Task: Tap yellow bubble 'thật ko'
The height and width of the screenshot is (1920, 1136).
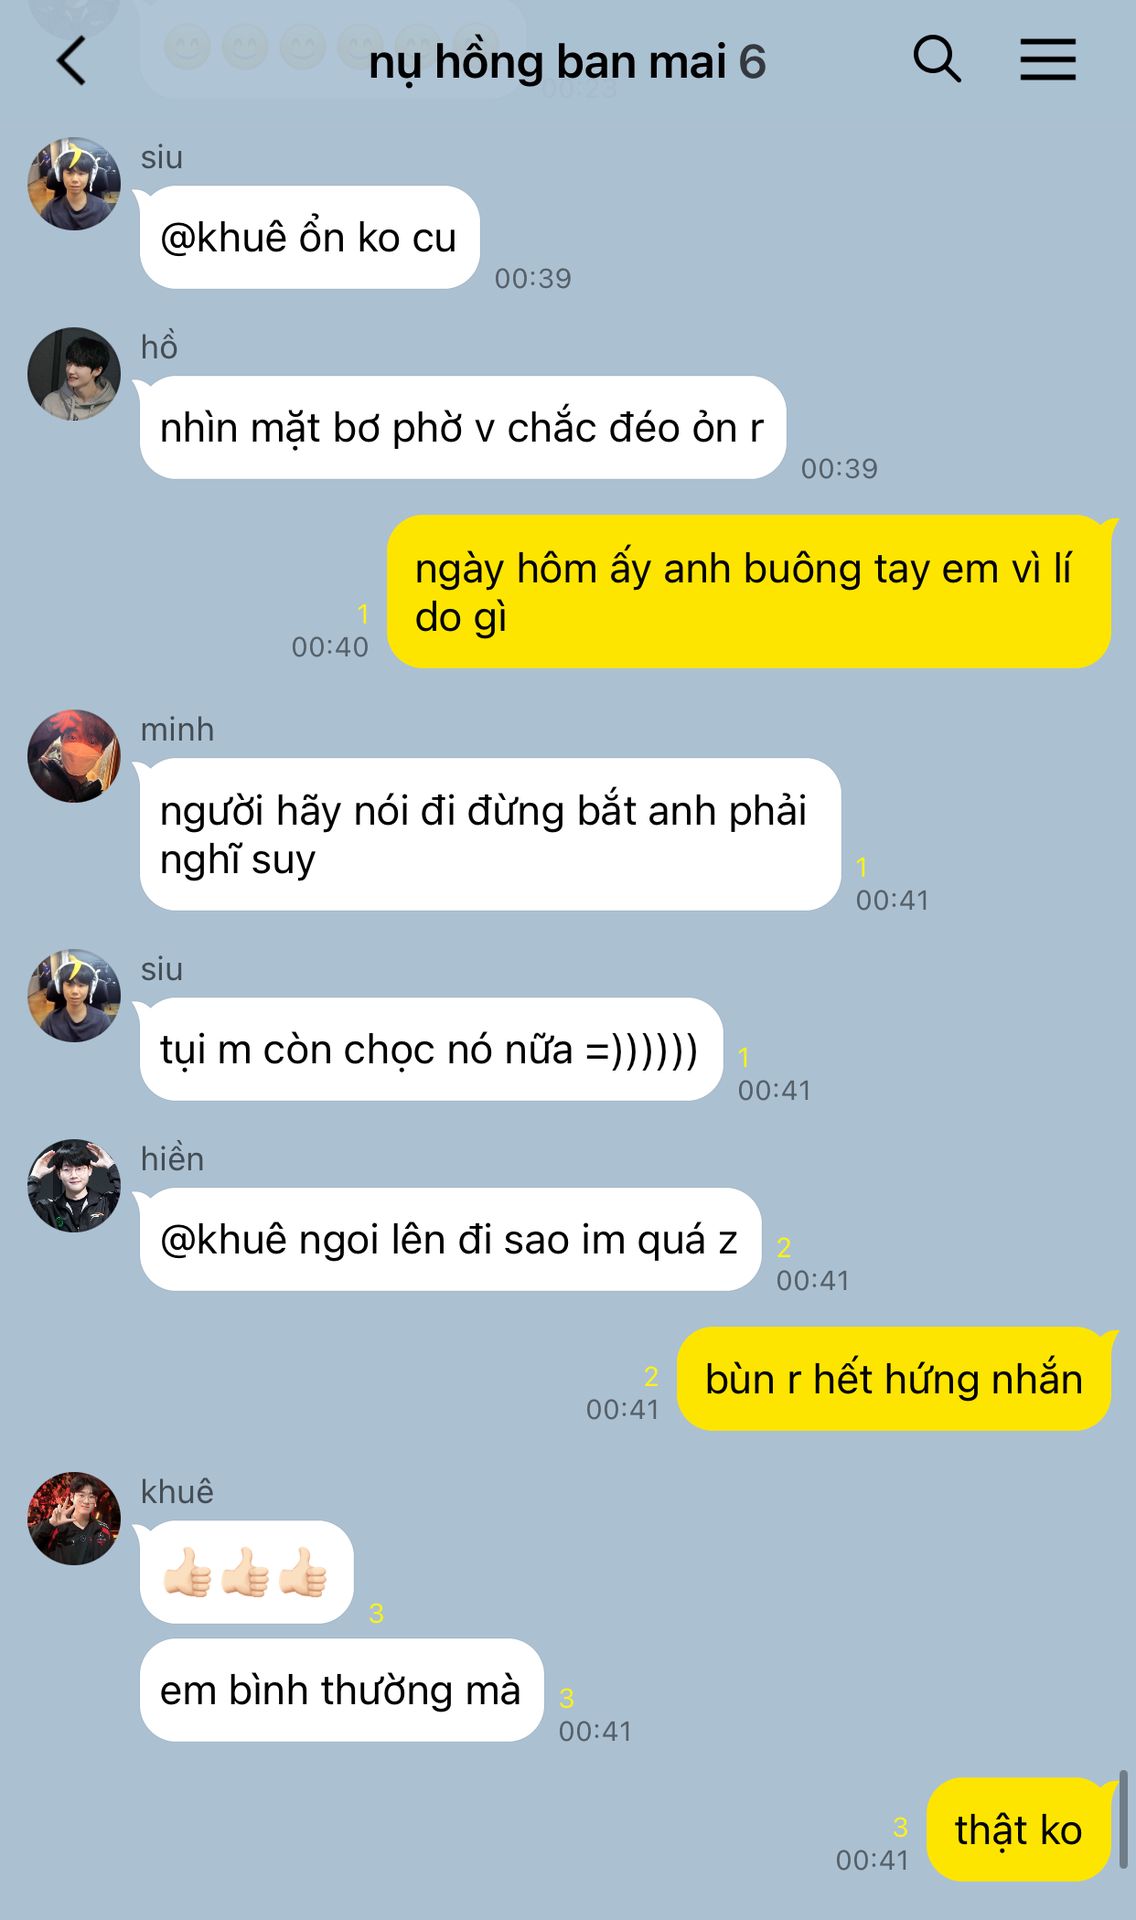Action: click(x=1018, y=1830)
